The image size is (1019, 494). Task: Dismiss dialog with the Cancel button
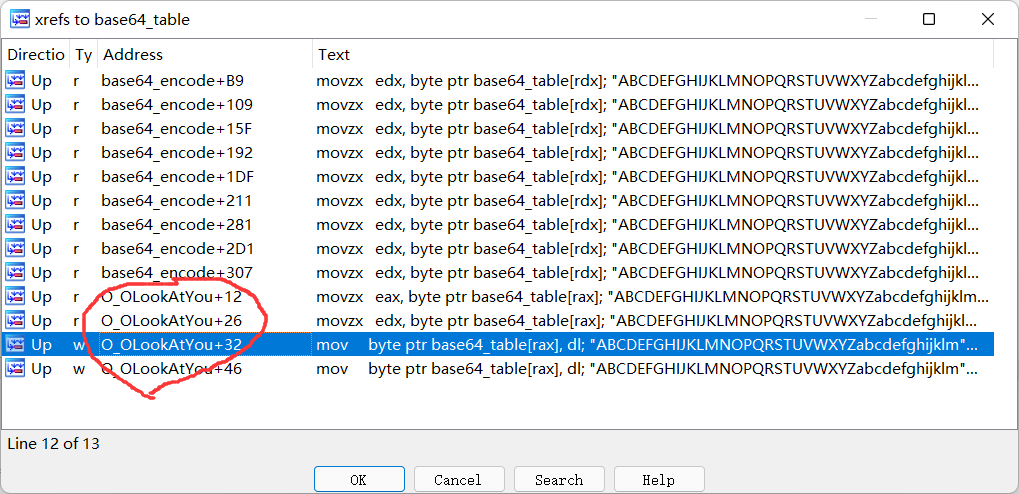click(458, 480)
